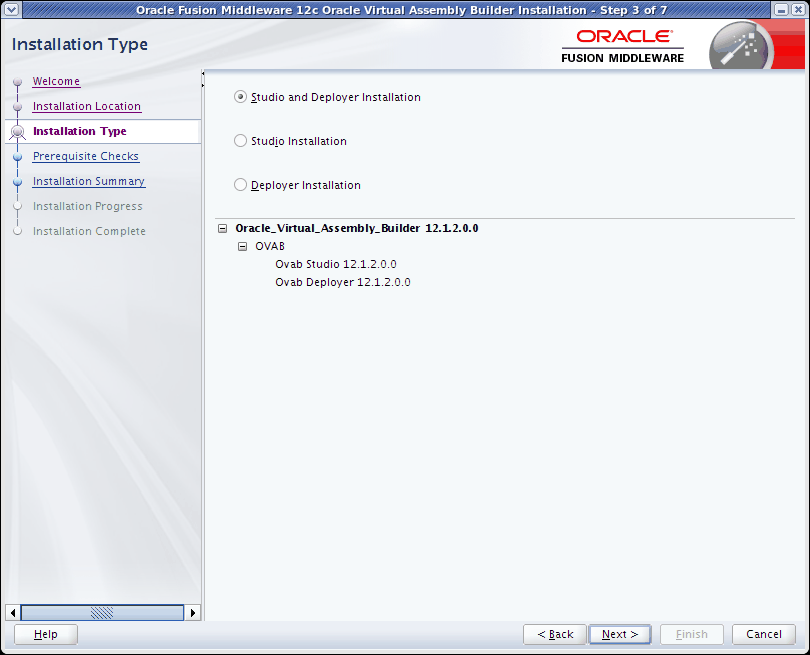Choose the Studio Installation option
The image size is (810, 655).
[x=240, y=141]
